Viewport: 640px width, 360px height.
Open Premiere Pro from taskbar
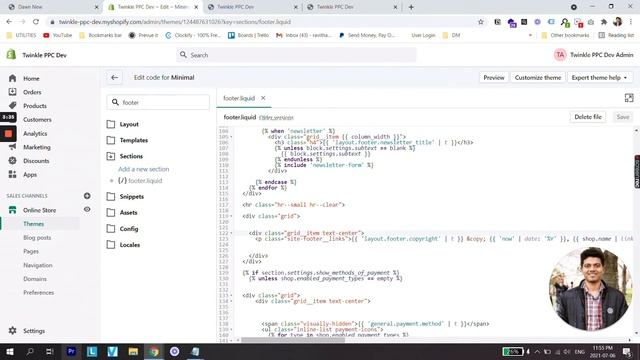coord(71,351)
